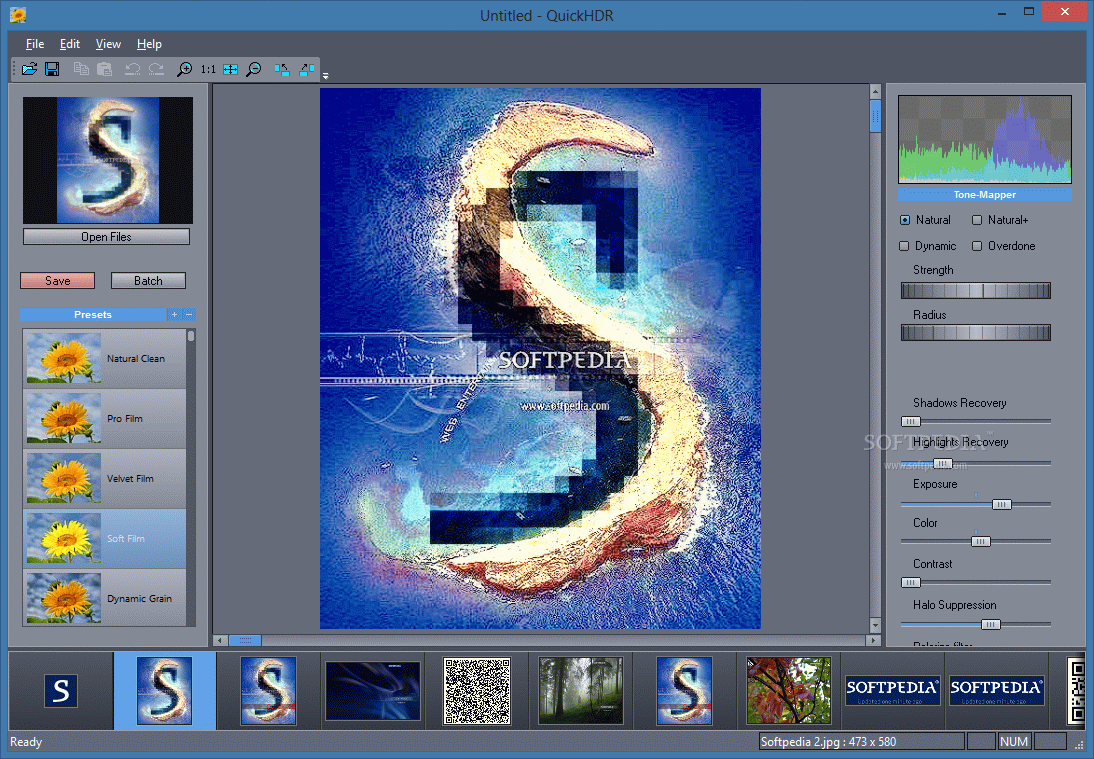Click the Strength slider bar
This screenshot has width=1094, height=759.
pos(975,290)
